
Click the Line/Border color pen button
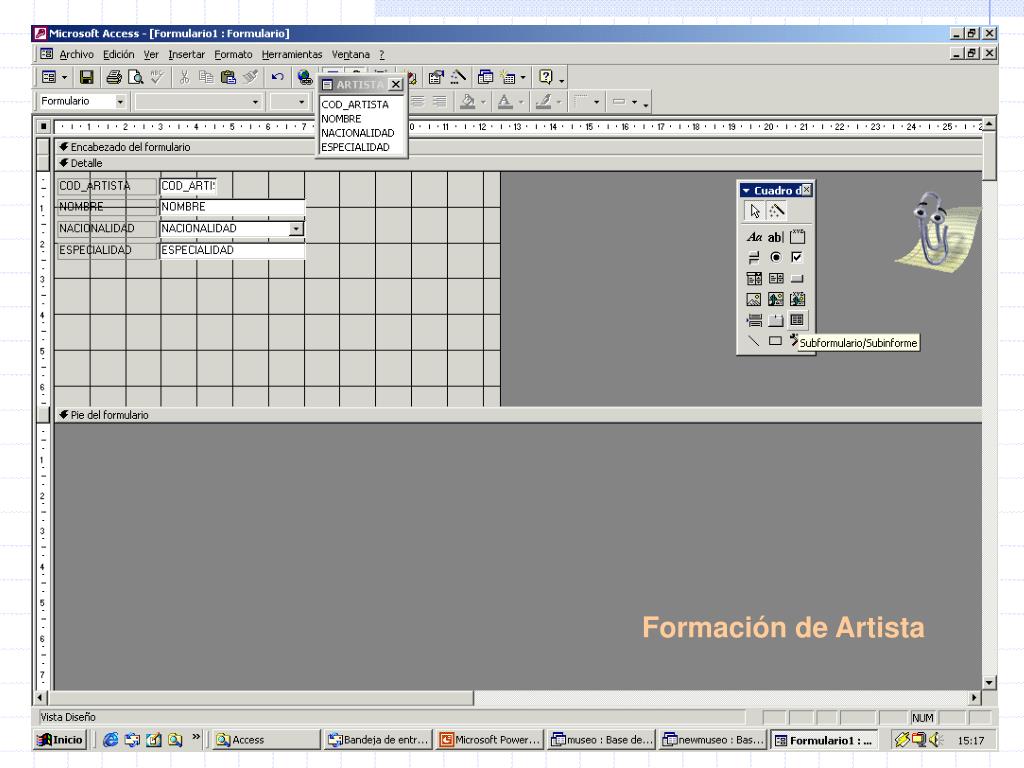coord(543,101)
